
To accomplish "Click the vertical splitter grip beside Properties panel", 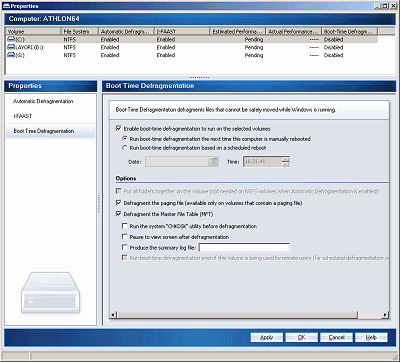I will [99, 203].
